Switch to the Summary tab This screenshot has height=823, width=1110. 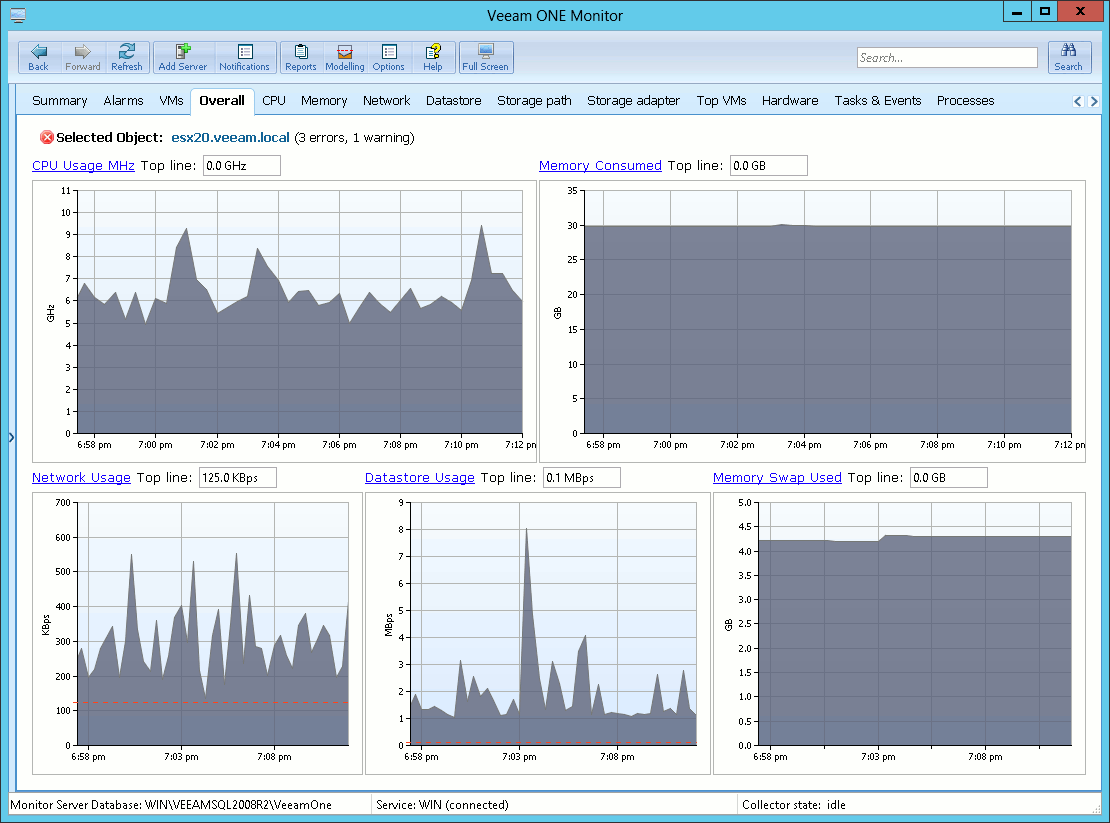[59, 100]
